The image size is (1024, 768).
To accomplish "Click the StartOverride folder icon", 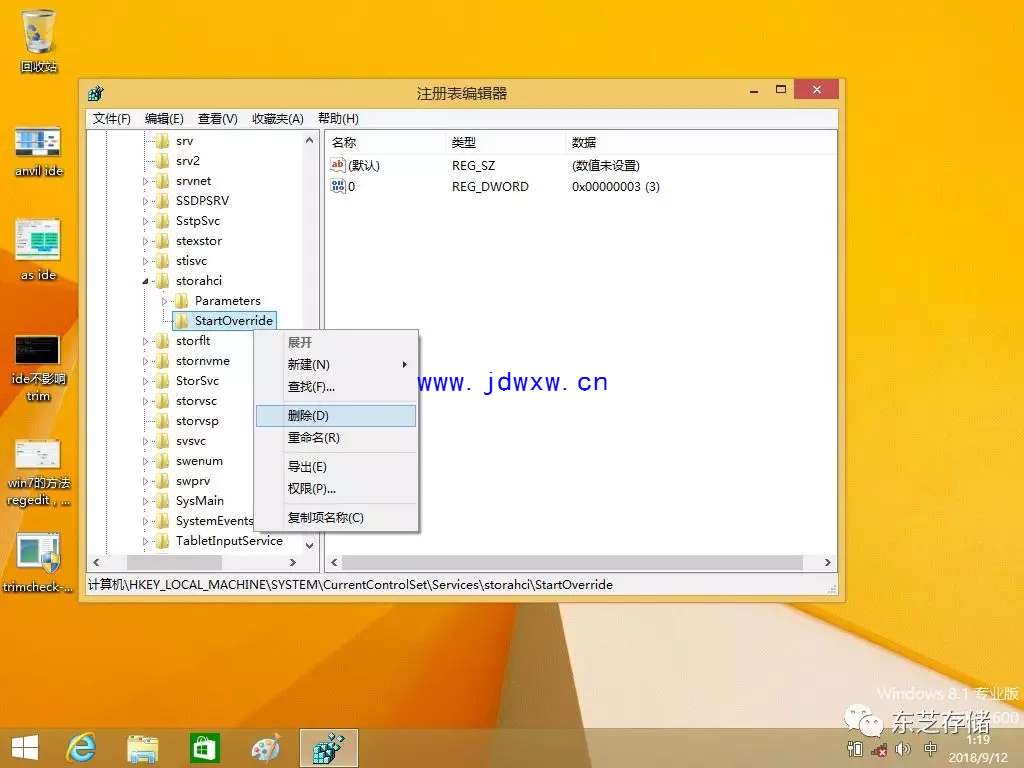I will pos(182,320).
